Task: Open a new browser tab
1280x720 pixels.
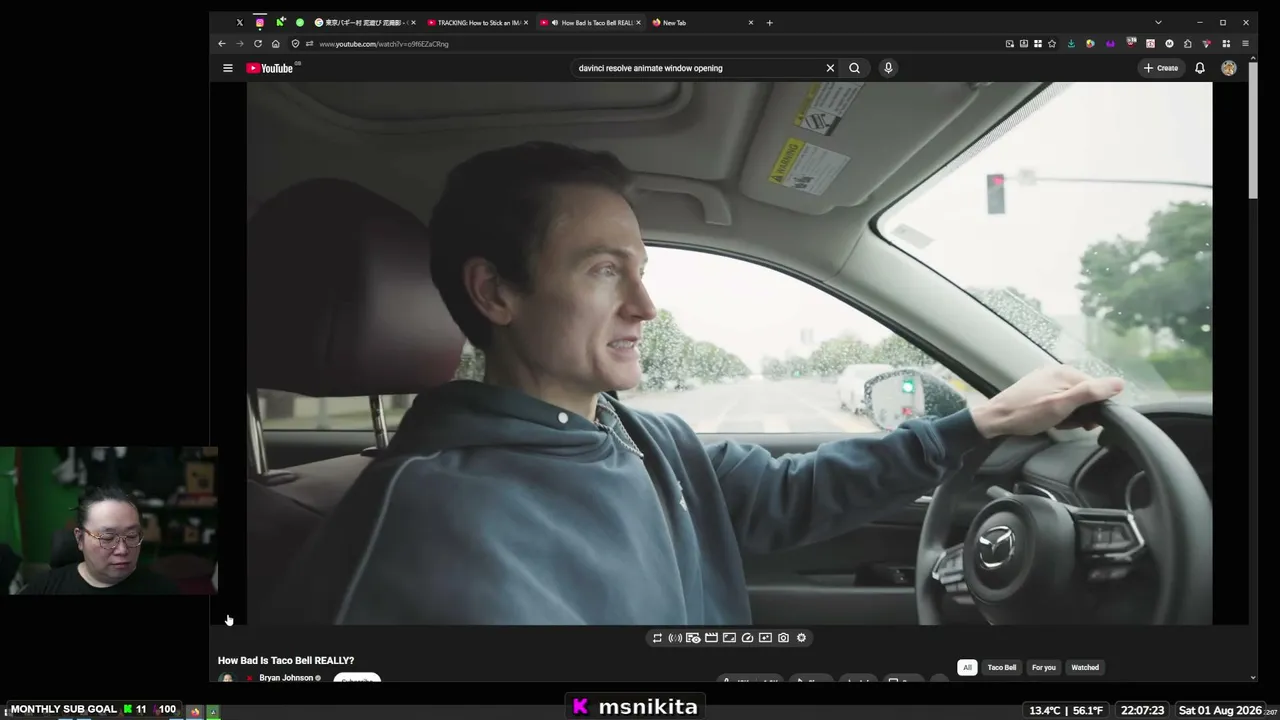Action: tap(769, 22)
